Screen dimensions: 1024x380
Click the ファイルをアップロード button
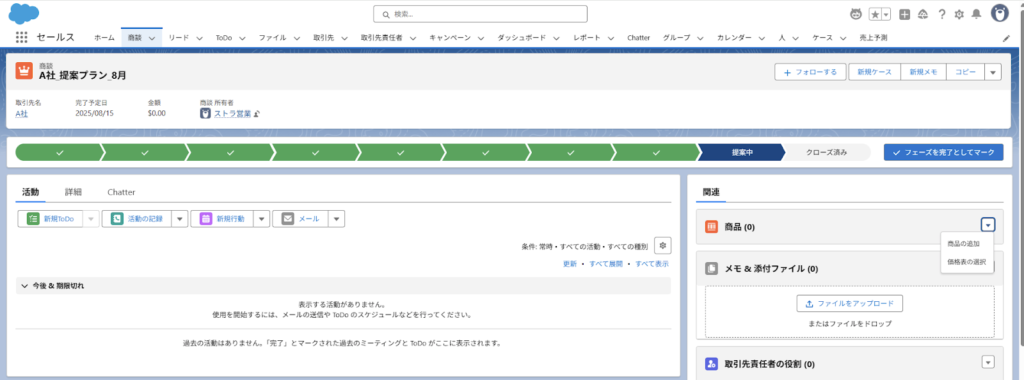(x=850, y=304)
